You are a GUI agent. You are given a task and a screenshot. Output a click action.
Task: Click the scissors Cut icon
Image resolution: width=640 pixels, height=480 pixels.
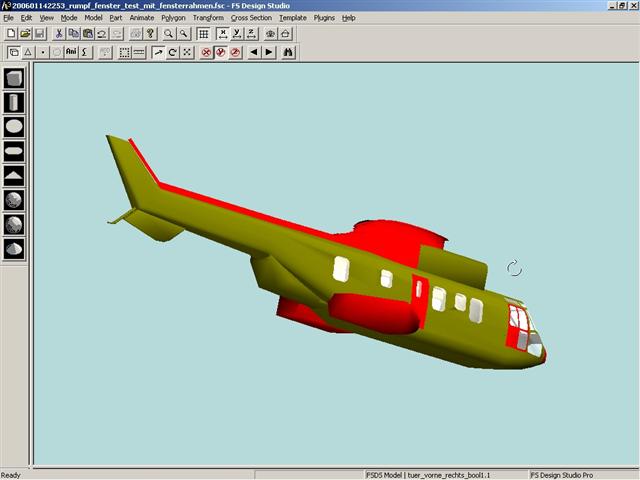[x=59, y=34]
